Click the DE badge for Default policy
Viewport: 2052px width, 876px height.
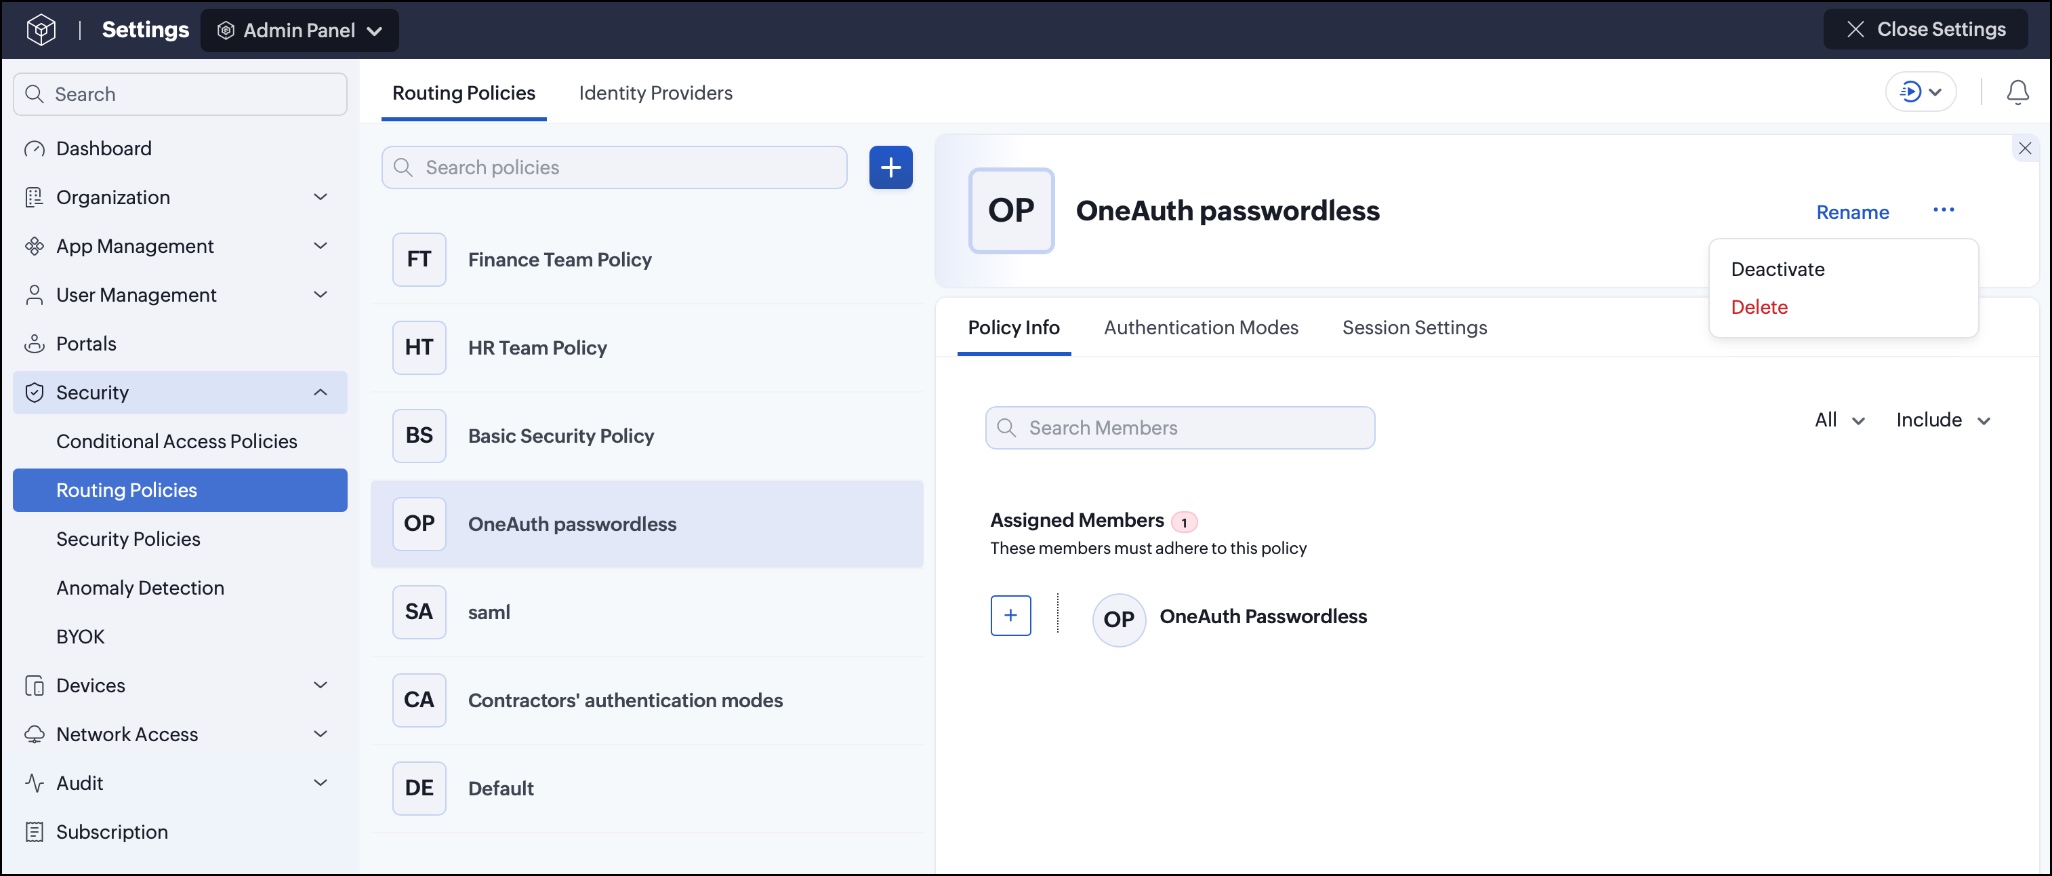pyautogui.click(x=419, y=787)
